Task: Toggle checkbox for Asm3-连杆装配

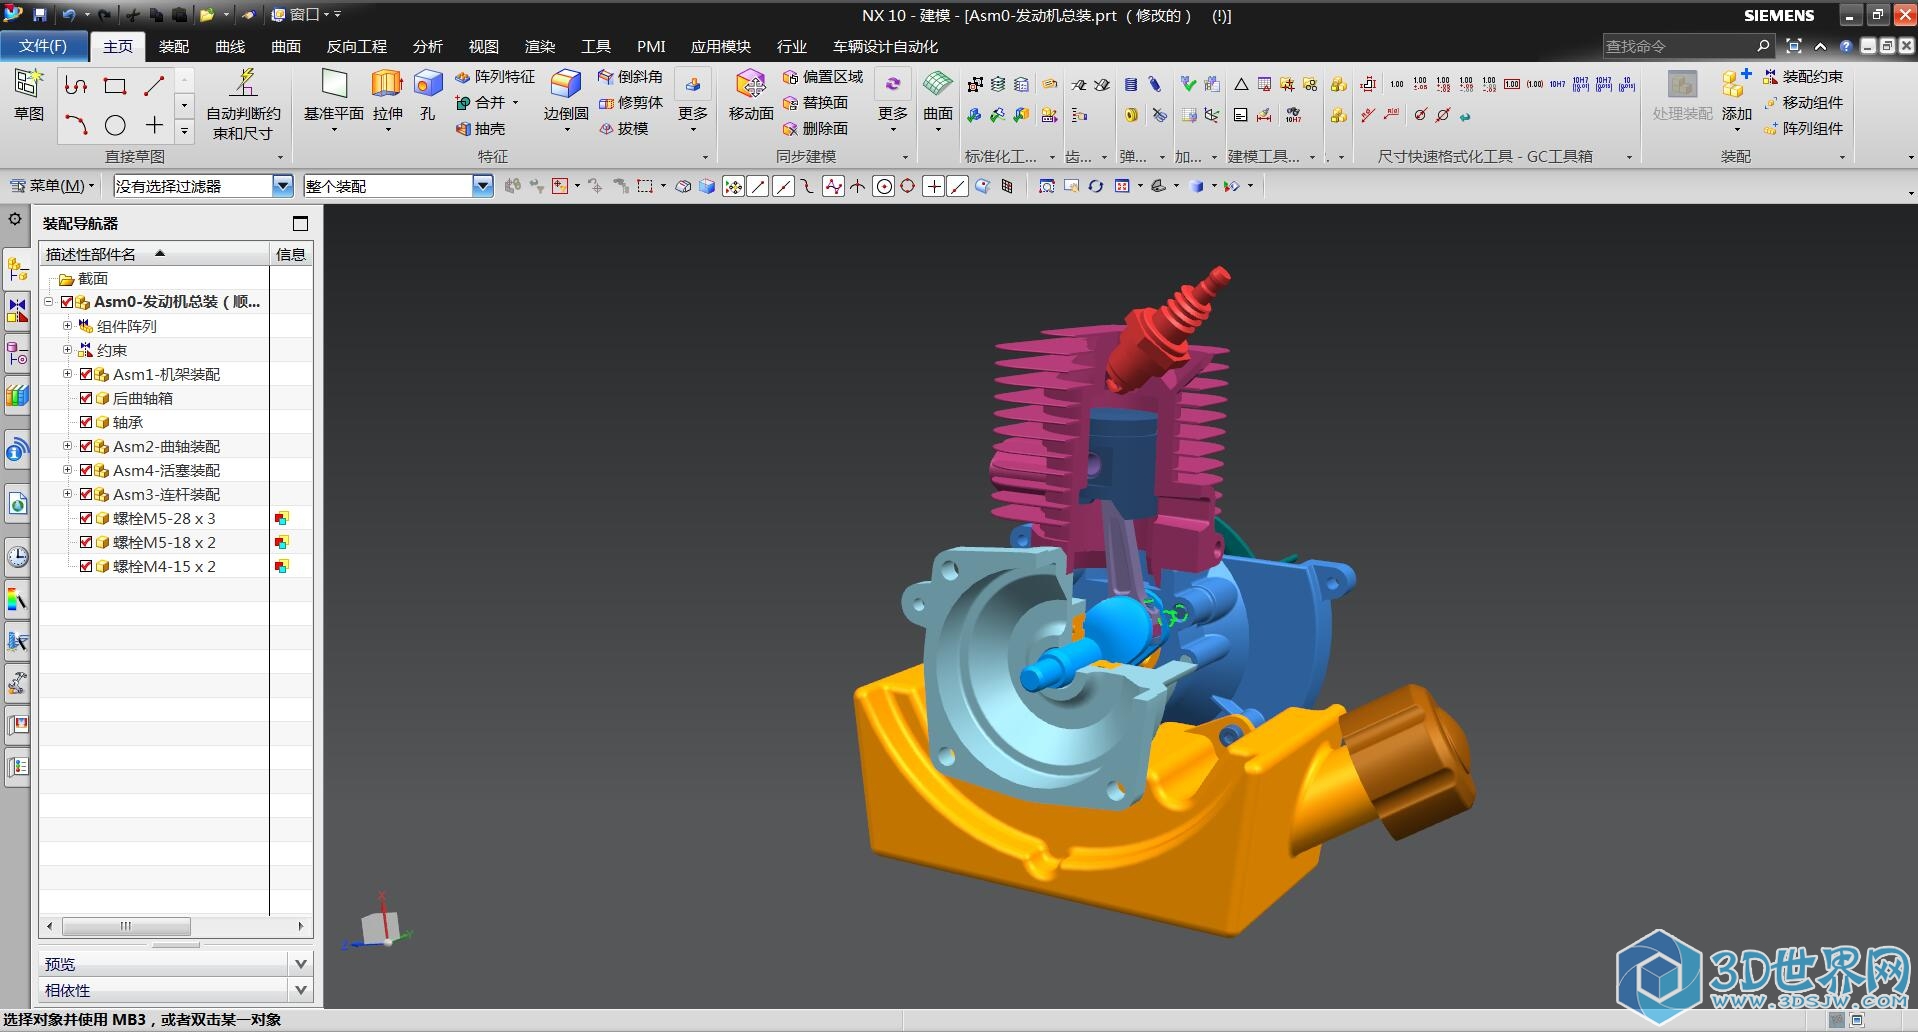Action: tap(86, 494)
